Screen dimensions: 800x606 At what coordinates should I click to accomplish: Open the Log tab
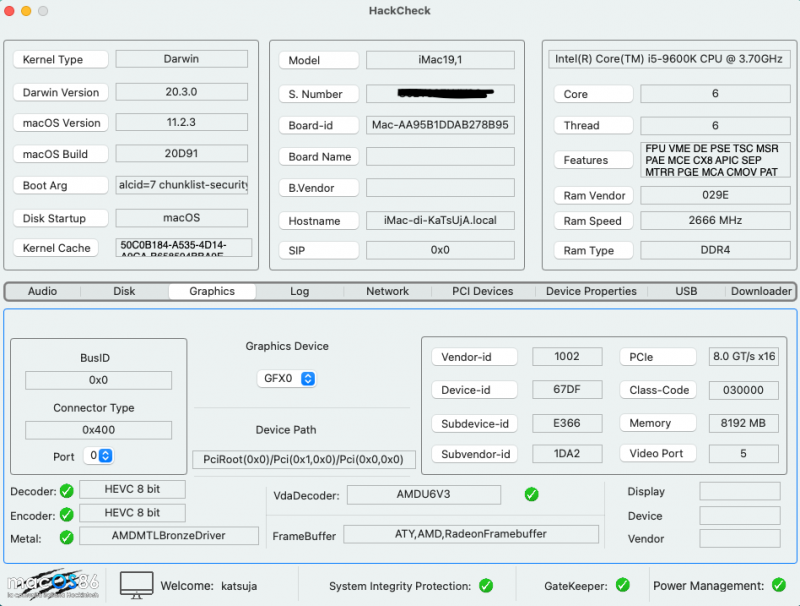(x=299, y=291)
